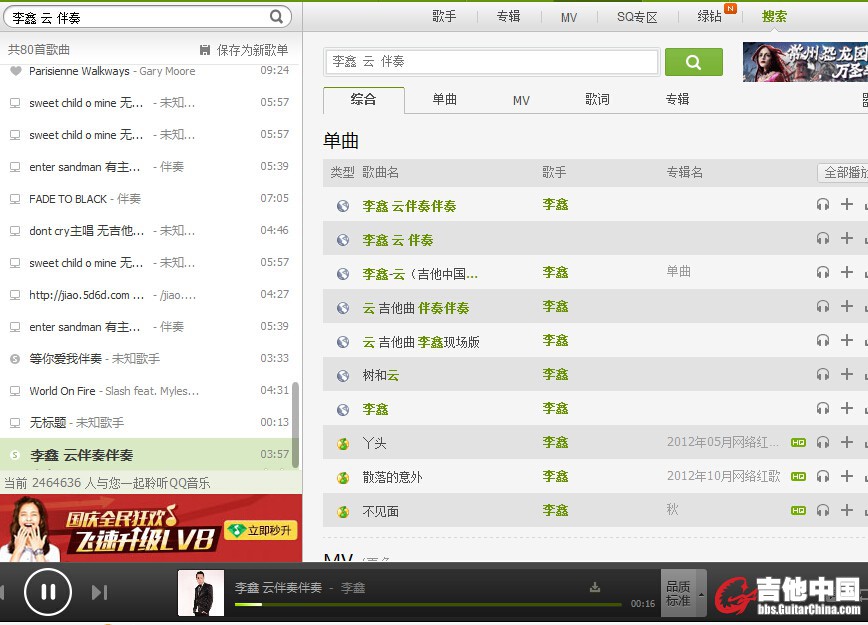Click main search field with 李鑫 云 伴奏
Image resolution: width=868 pixels, height=625 pixels.
[x=491, y=62]
